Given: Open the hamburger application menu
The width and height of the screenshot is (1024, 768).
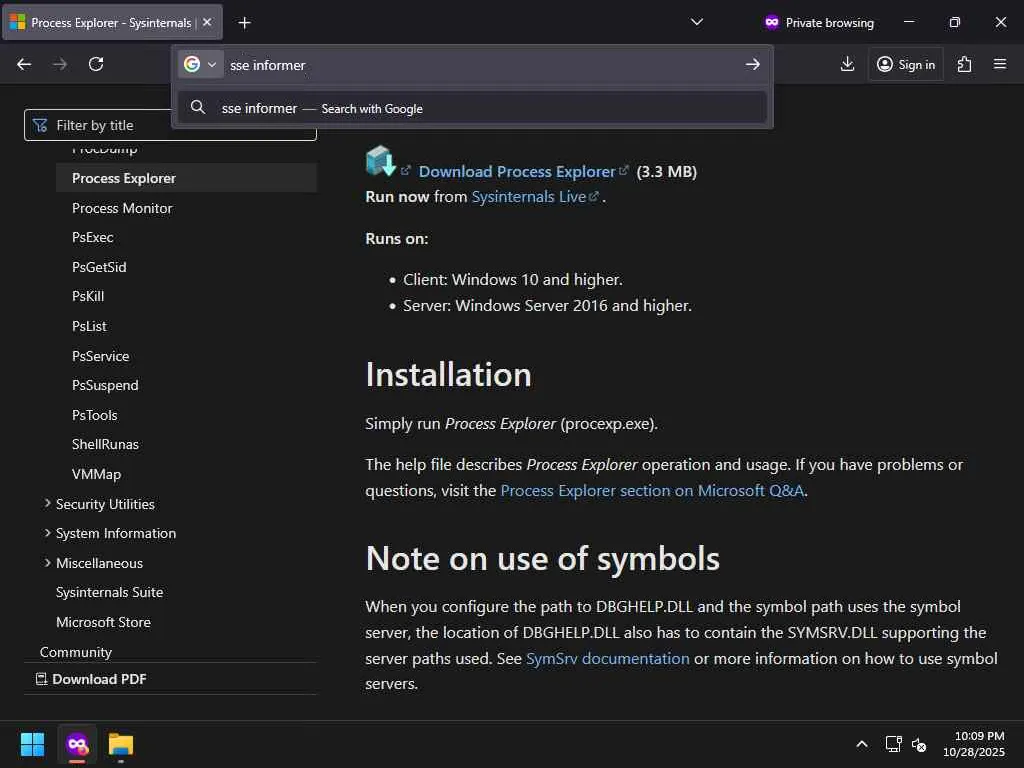Looking at the screenshot, I should point(1000,64).
